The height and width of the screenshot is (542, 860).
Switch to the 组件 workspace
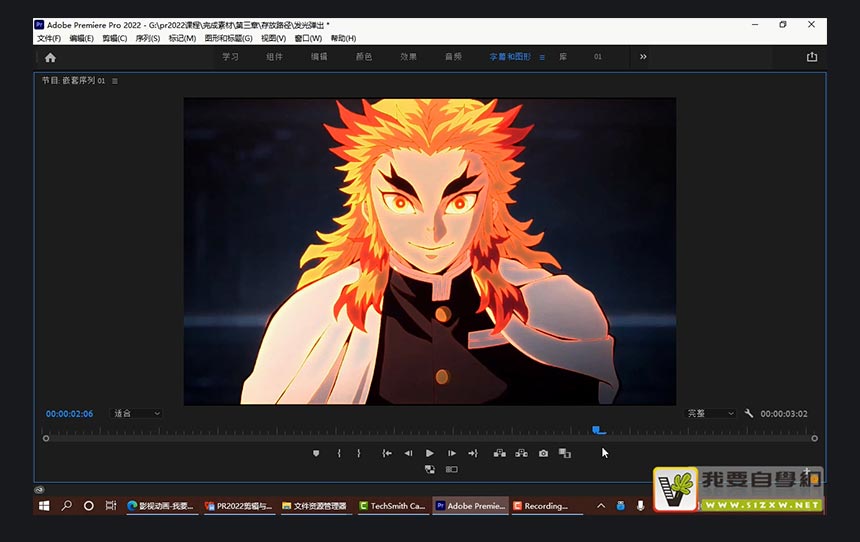(274, 57)
